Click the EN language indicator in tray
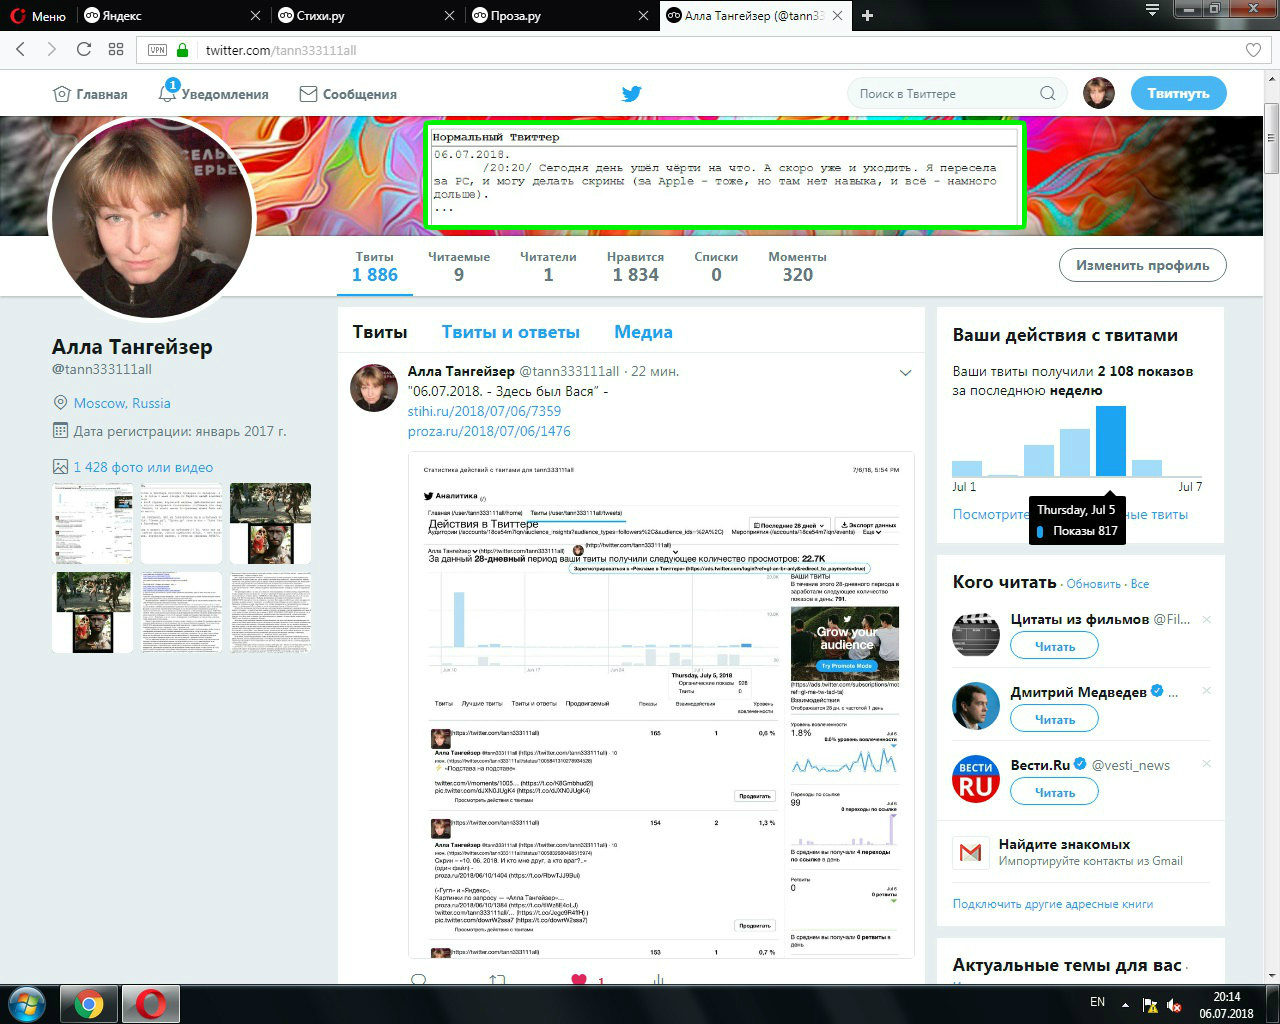 click(x=1097, y=1002)
